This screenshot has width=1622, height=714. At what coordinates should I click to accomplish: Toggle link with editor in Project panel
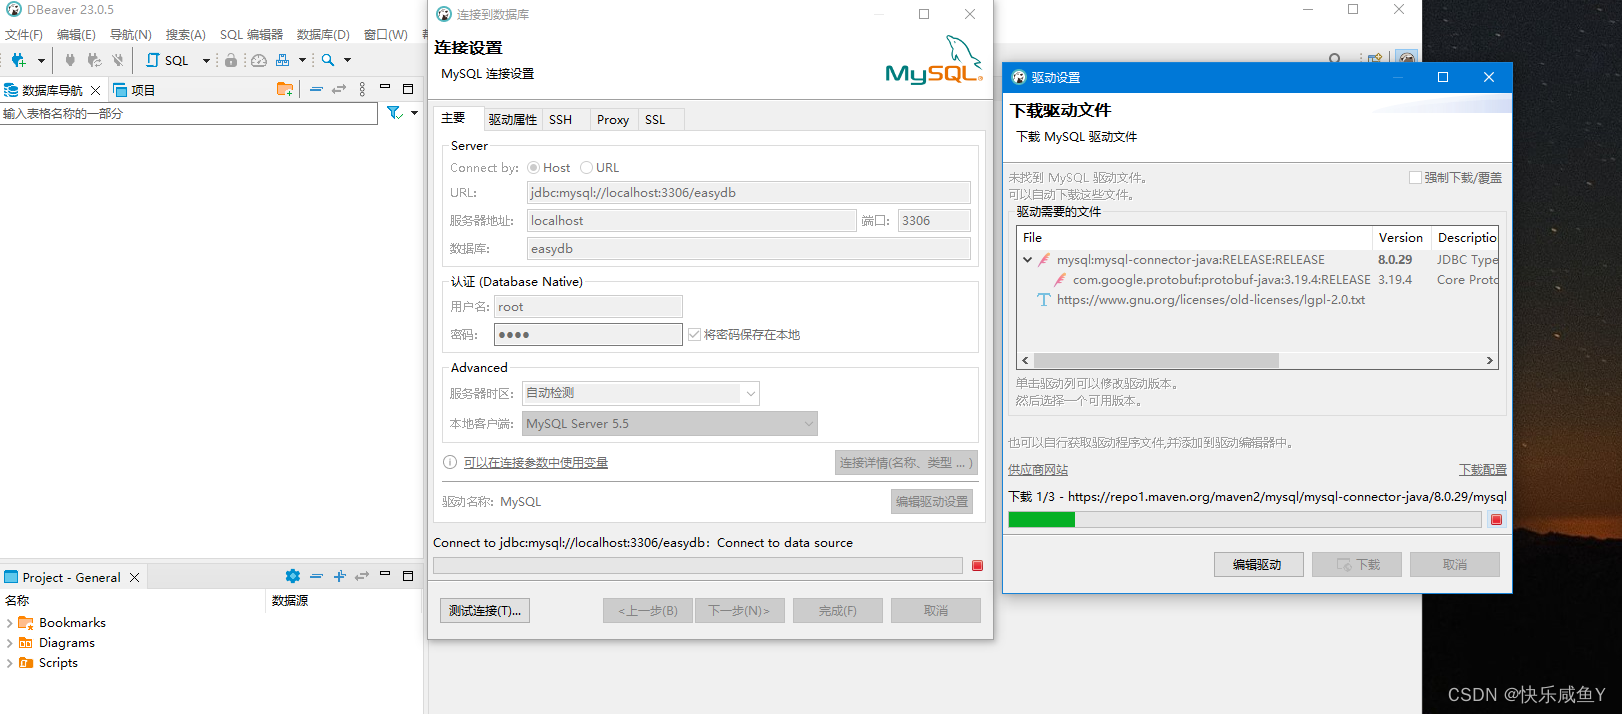tap(362, 576)
